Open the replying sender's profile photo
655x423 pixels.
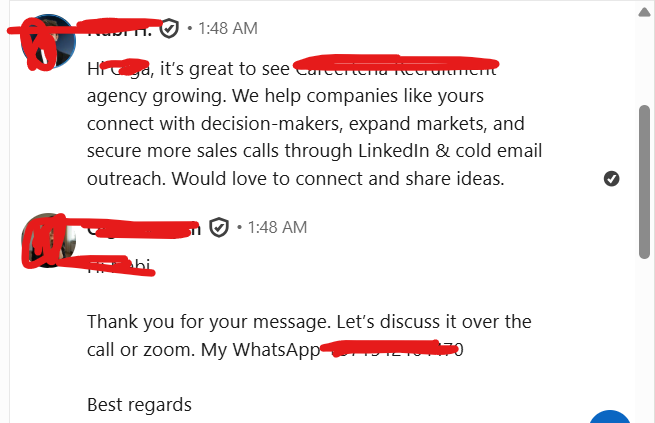[45, 241]
